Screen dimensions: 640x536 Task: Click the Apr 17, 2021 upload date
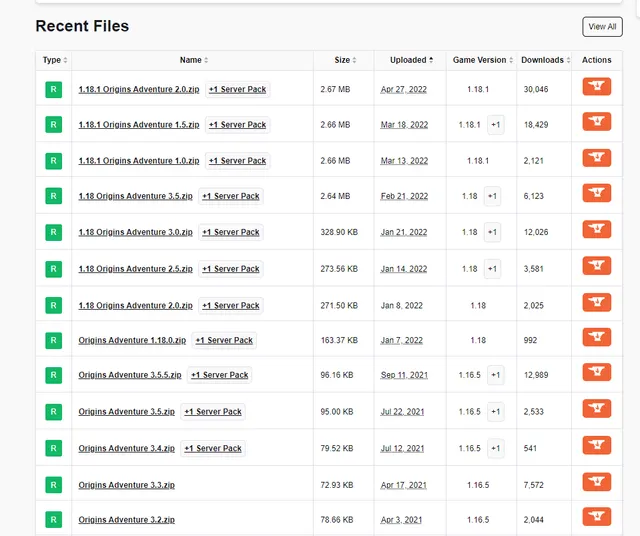click(x=404, y=485)
